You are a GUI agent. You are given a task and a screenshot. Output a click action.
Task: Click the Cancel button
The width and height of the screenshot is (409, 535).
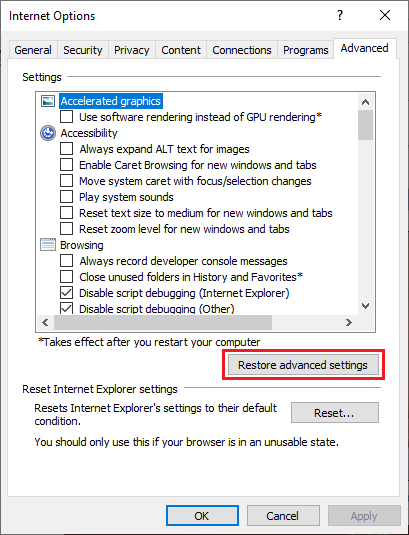tap(283, 516)
